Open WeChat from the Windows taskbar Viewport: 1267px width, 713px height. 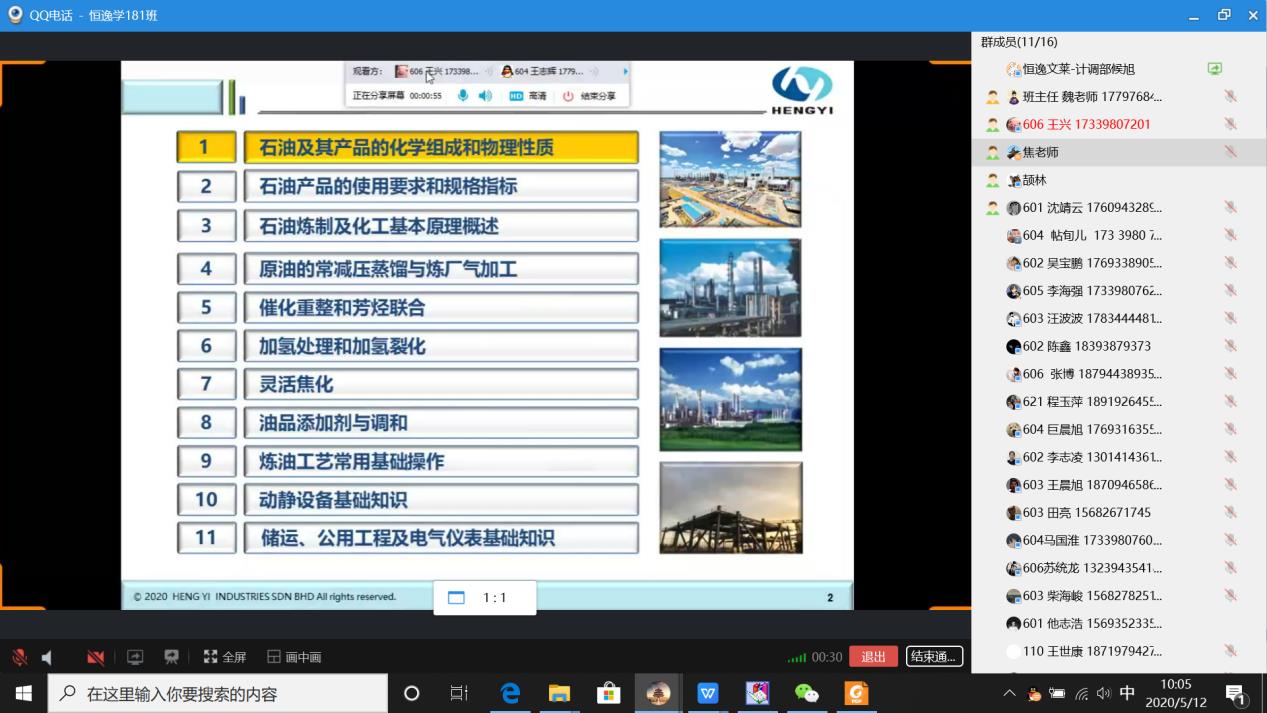coord(806,693)
